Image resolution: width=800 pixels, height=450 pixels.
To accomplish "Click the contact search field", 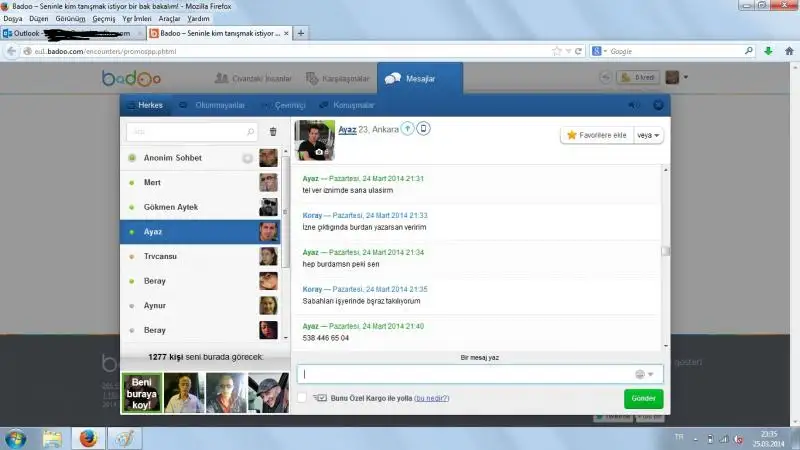I will [x=192, y=132].
